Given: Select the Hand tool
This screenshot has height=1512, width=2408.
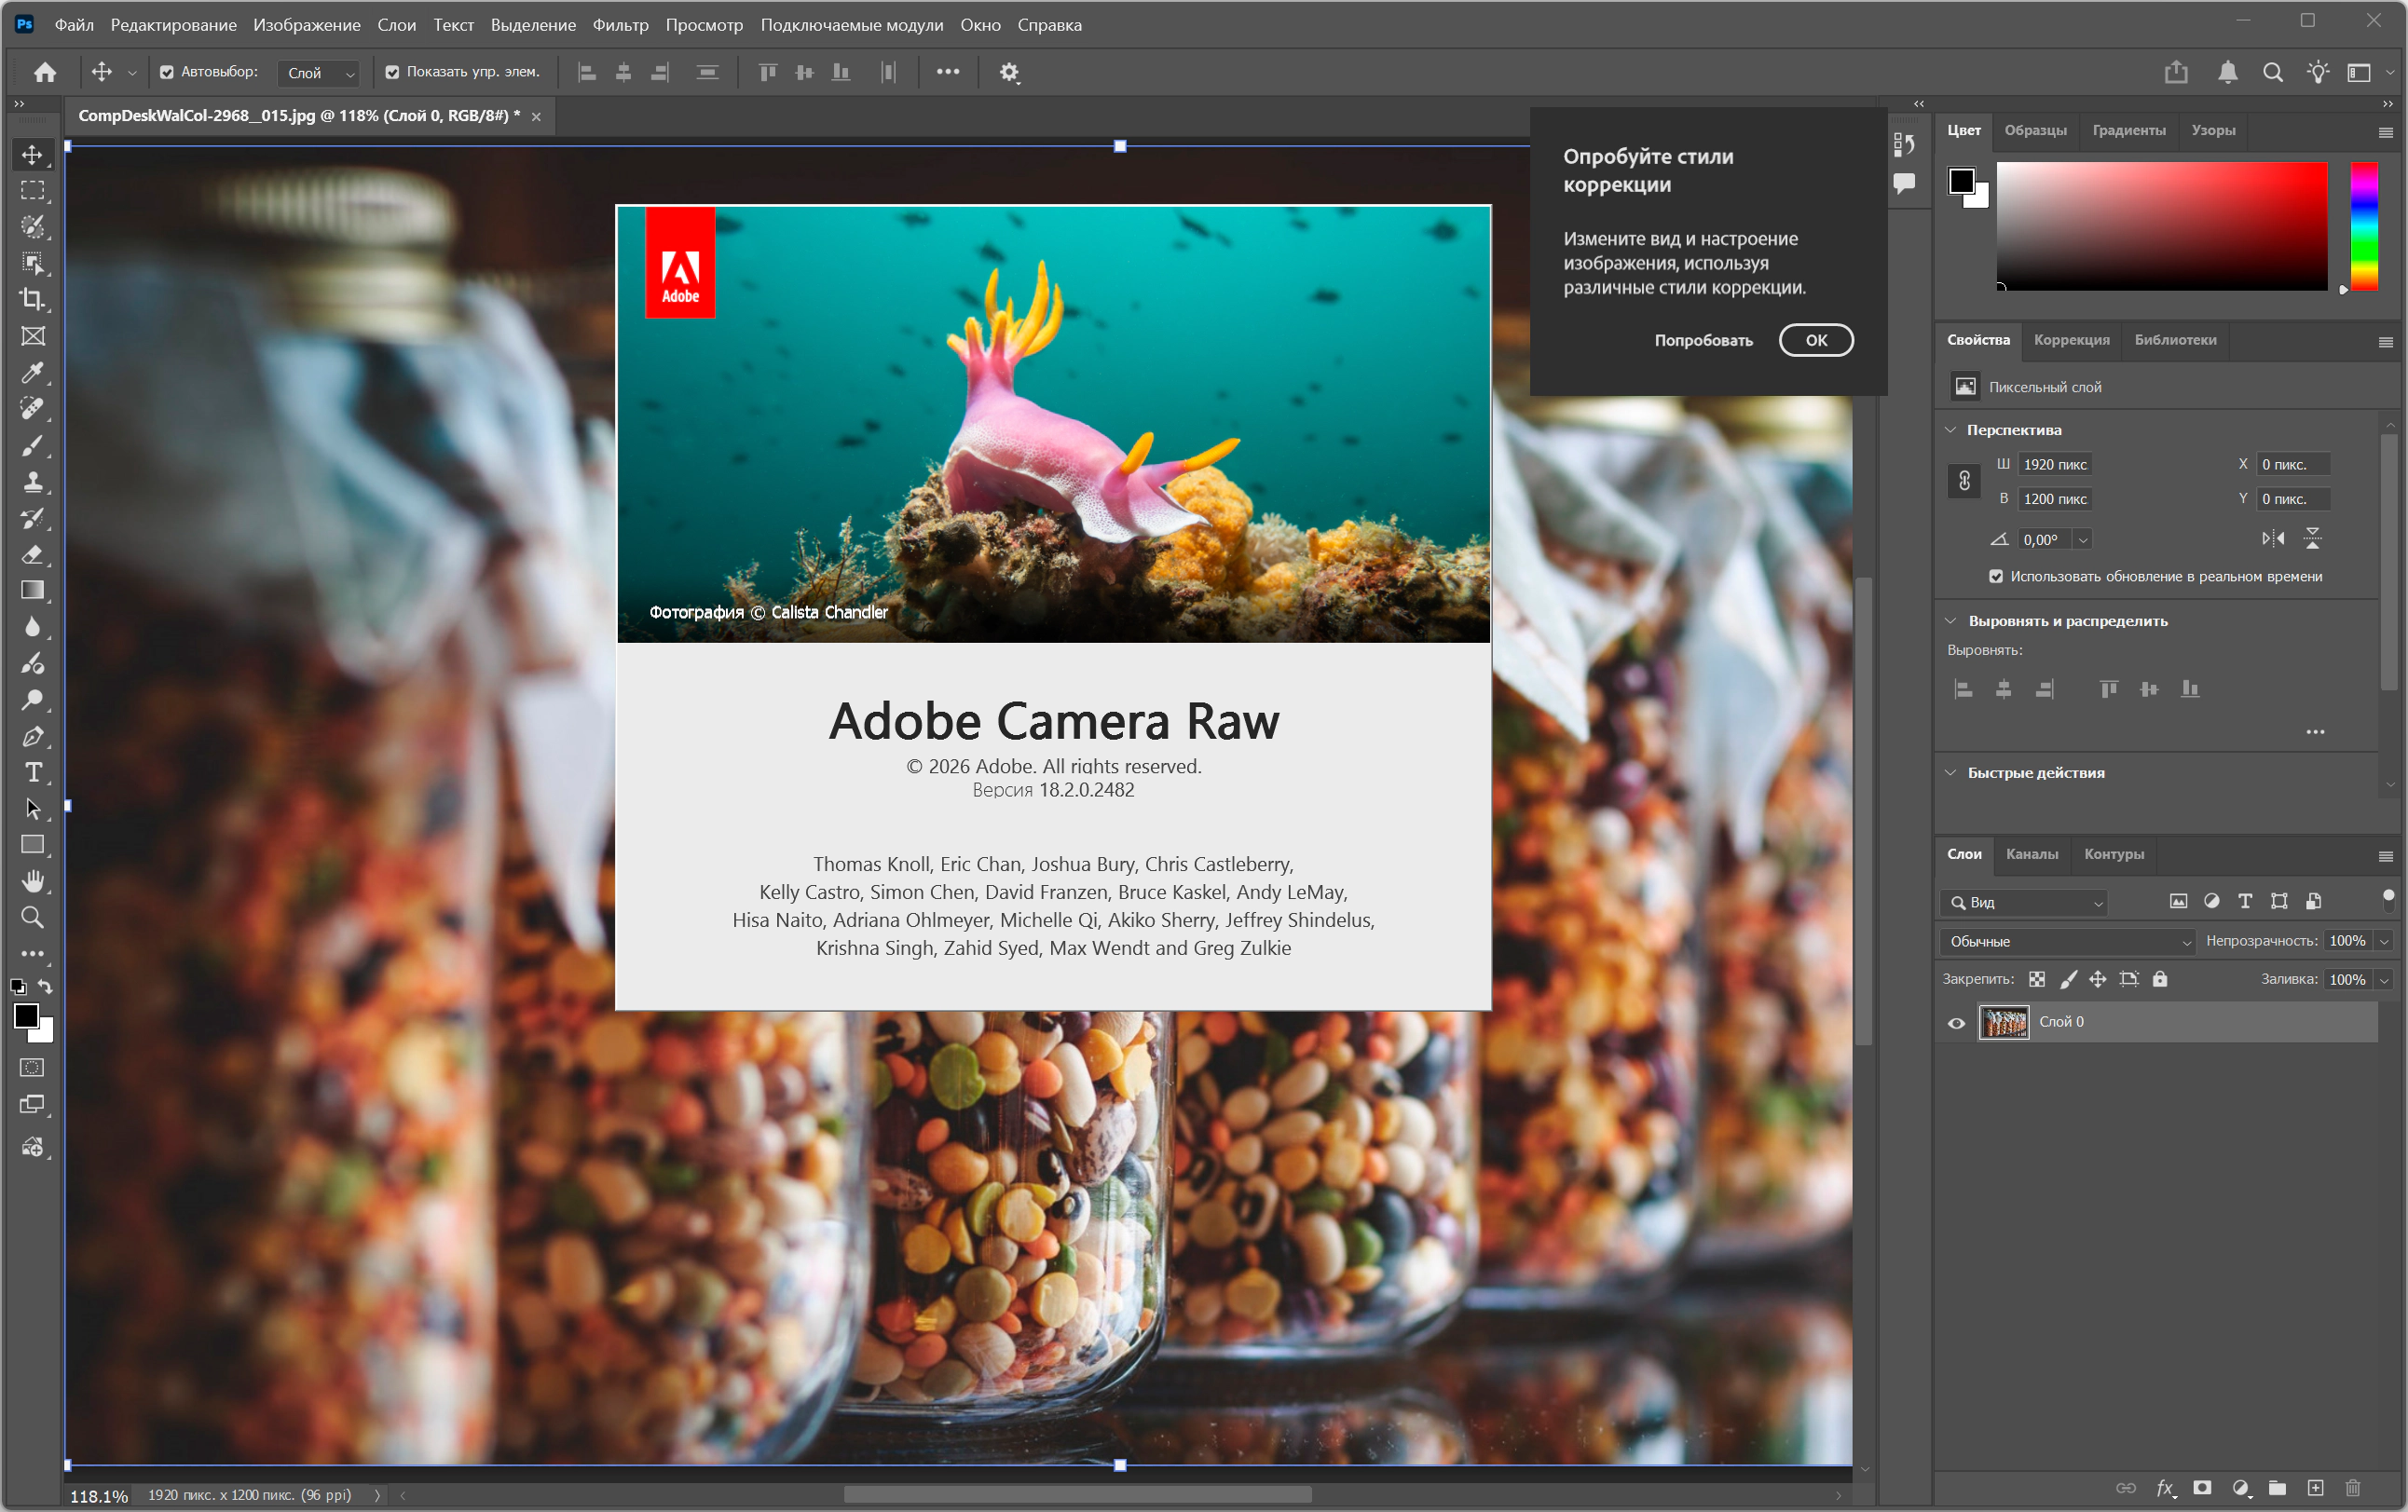Looking at the screenshot, I should [x=33, y=881].
